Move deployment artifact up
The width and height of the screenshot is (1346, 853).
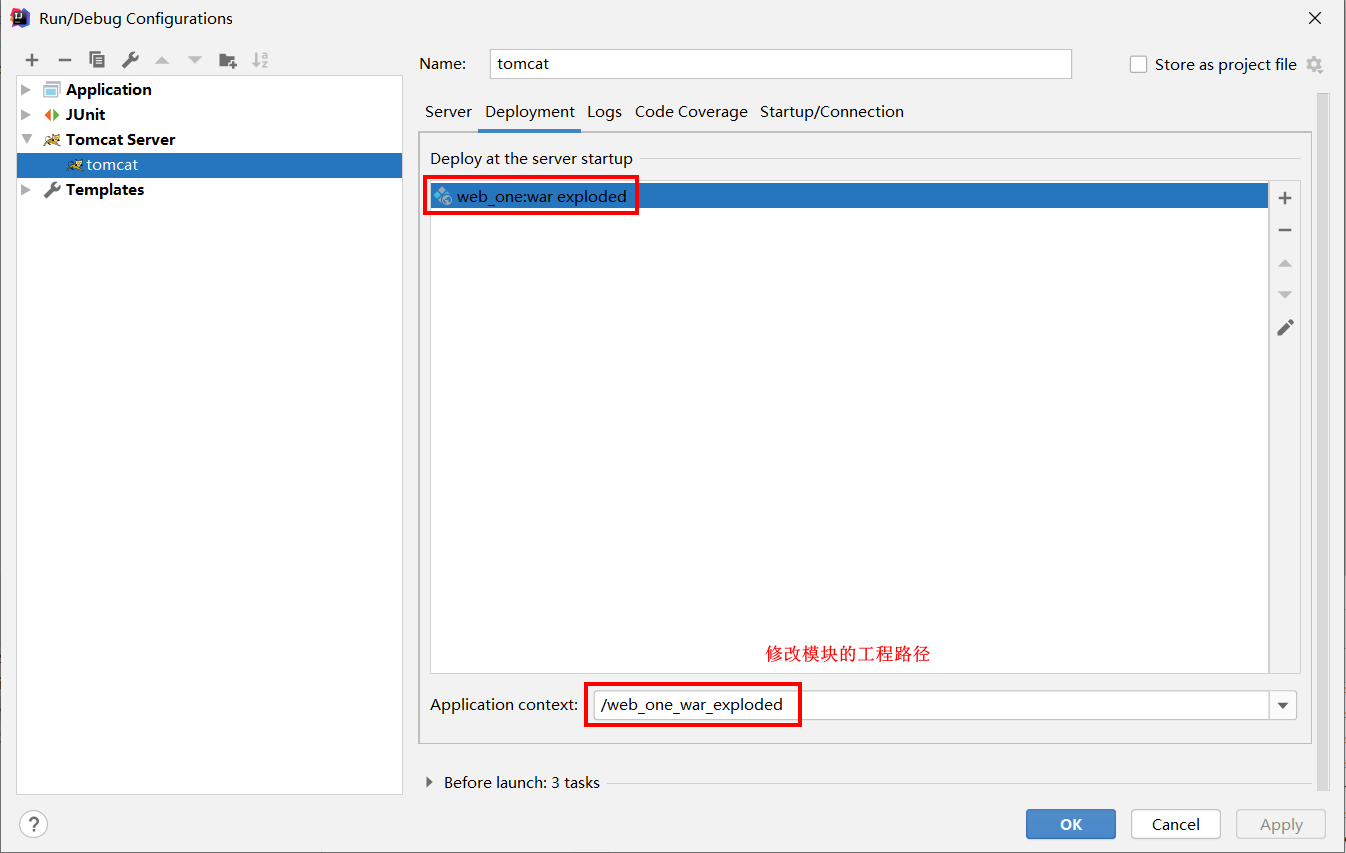point(1285,263)
